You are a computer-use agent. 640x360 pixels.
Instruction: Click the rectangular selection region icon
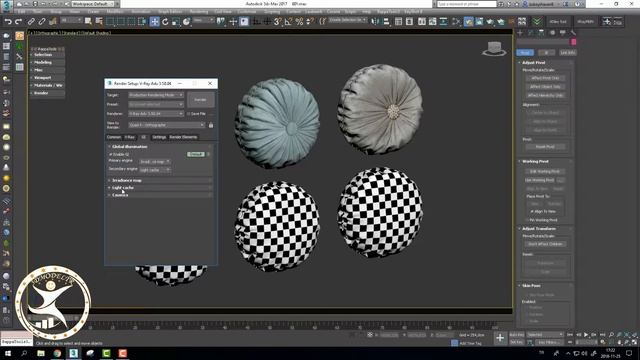click(x=110, y=21)
